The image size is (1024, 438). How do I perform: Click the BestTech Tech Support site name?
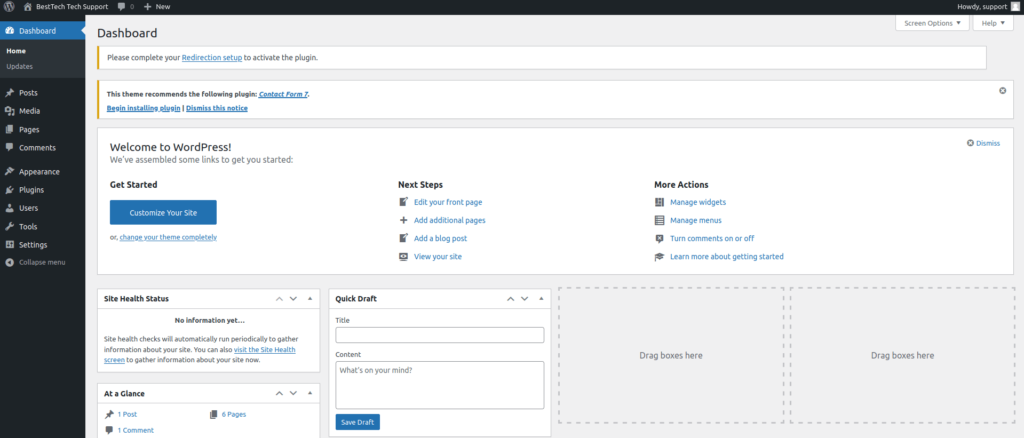click(72, 7)
